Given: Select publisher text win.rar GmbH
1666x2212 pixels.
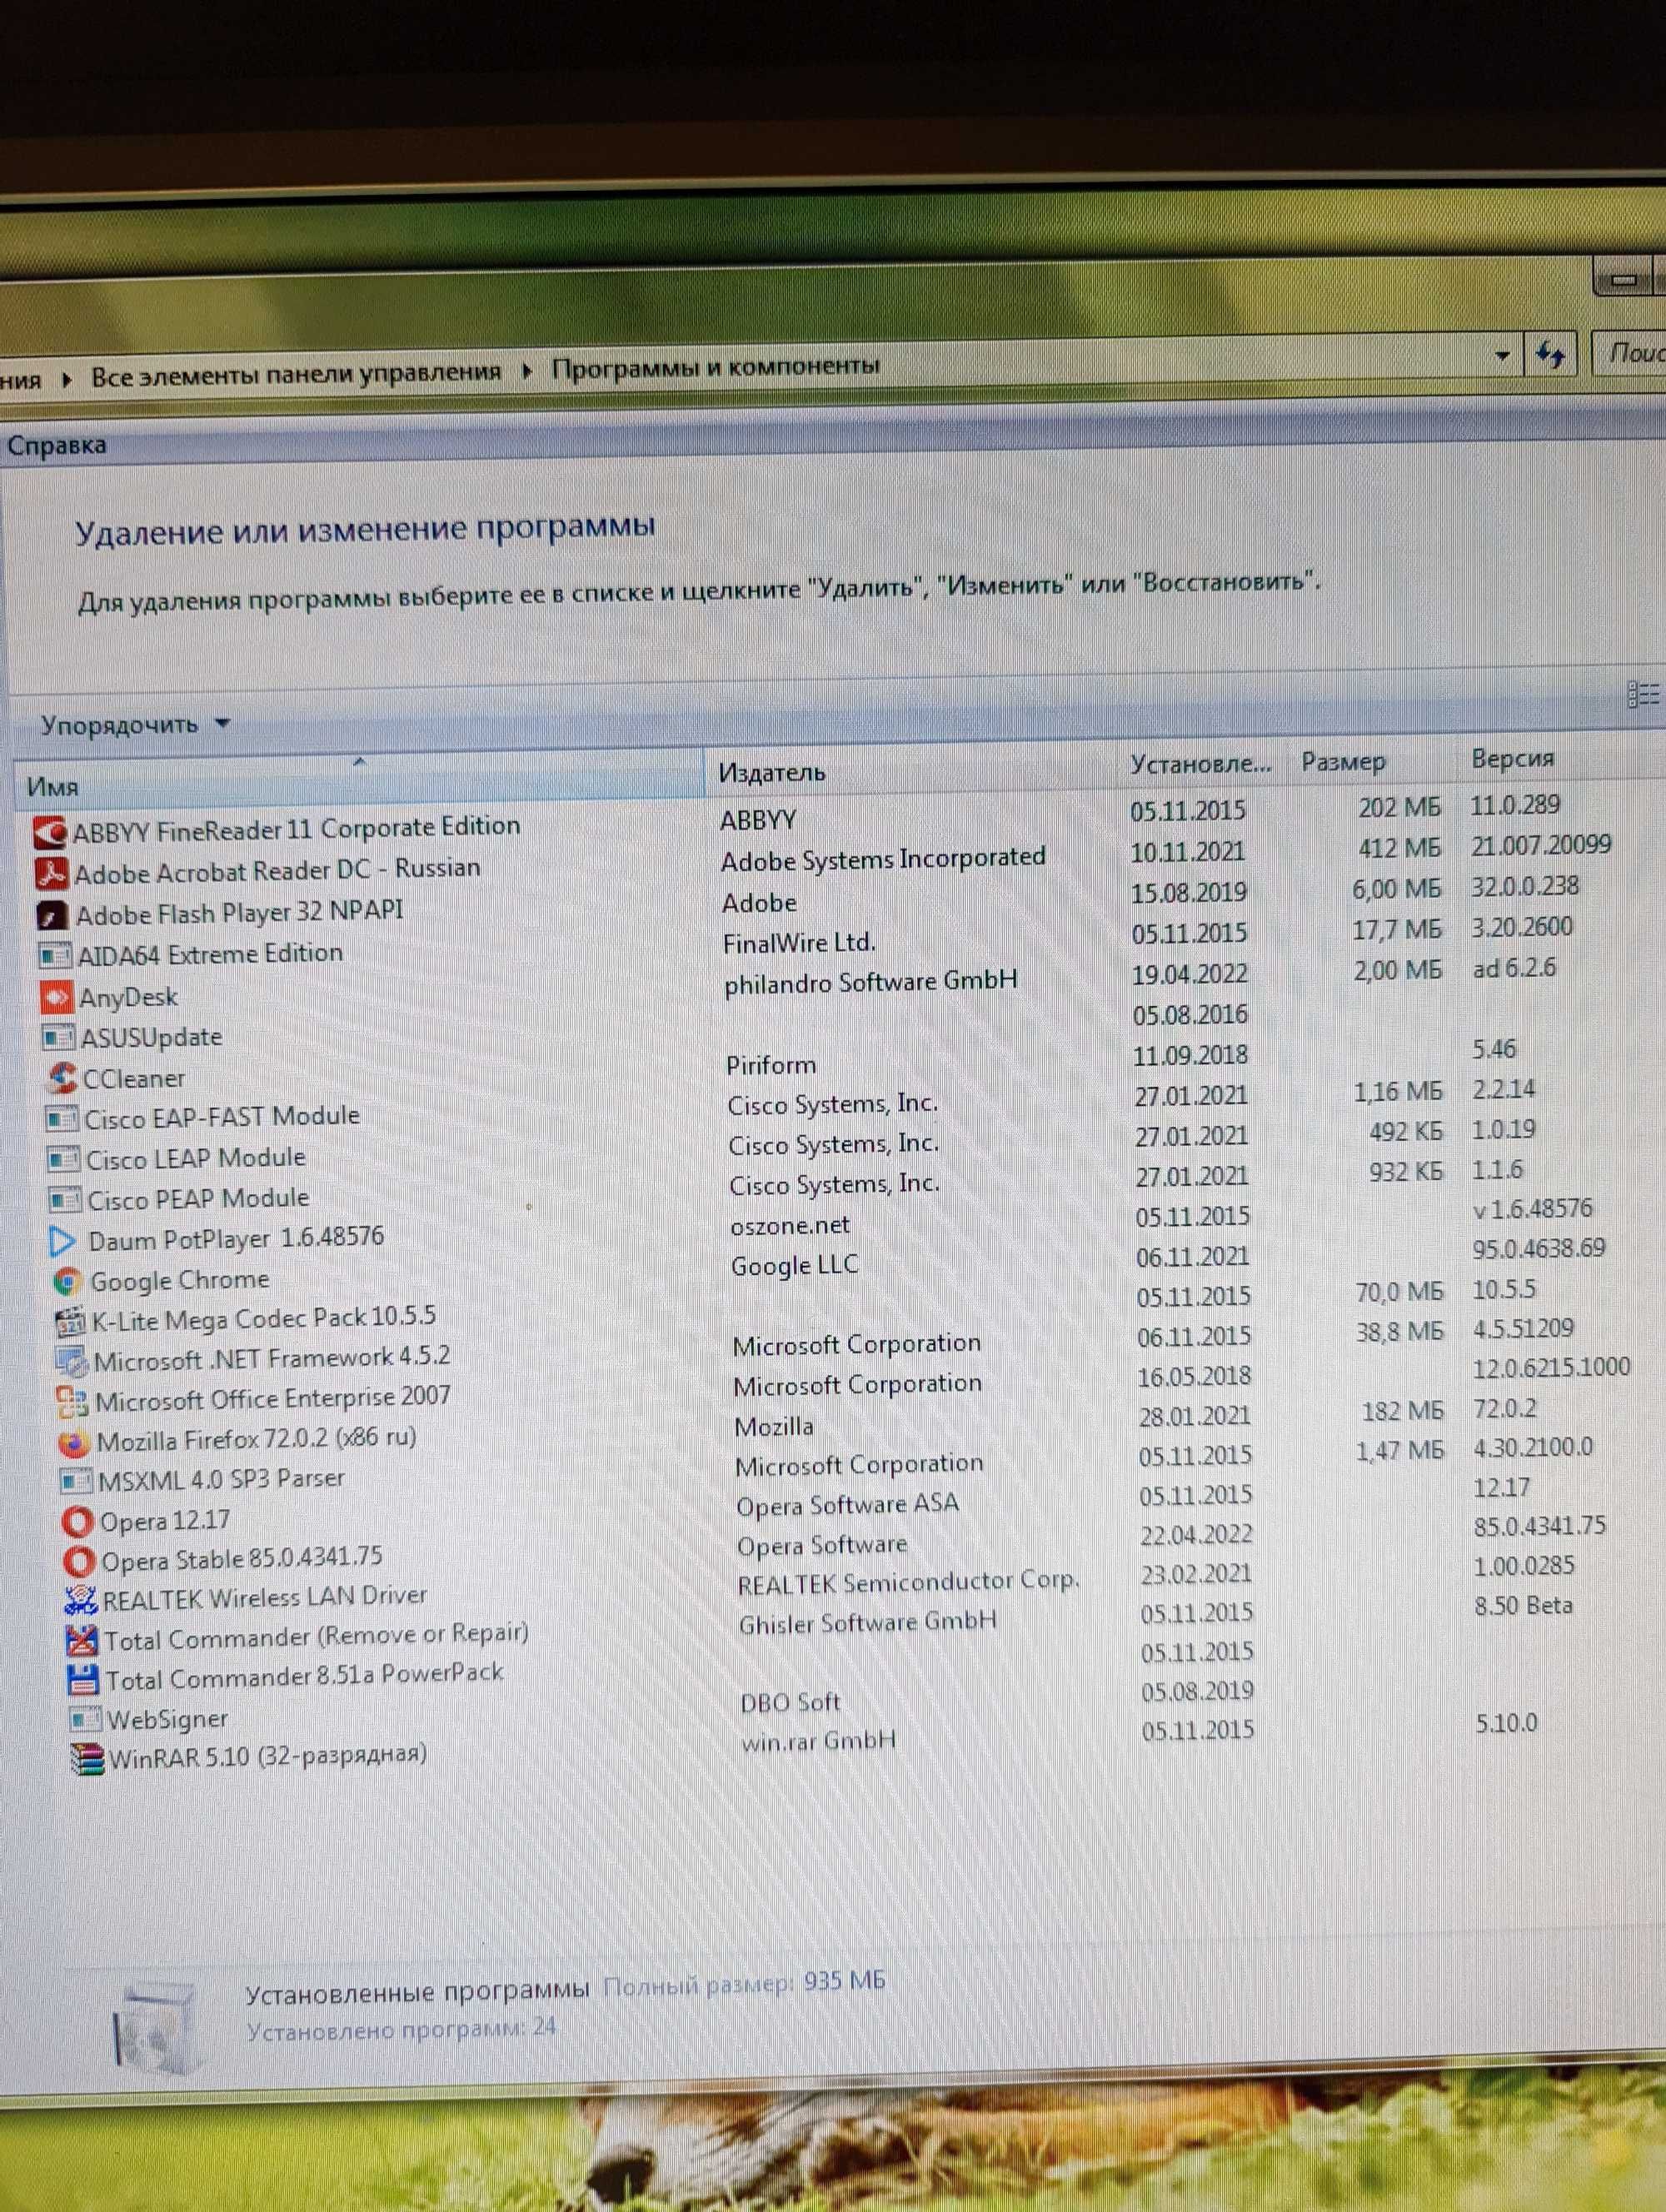Looking at the screenshot, I should click(818, 1741).
